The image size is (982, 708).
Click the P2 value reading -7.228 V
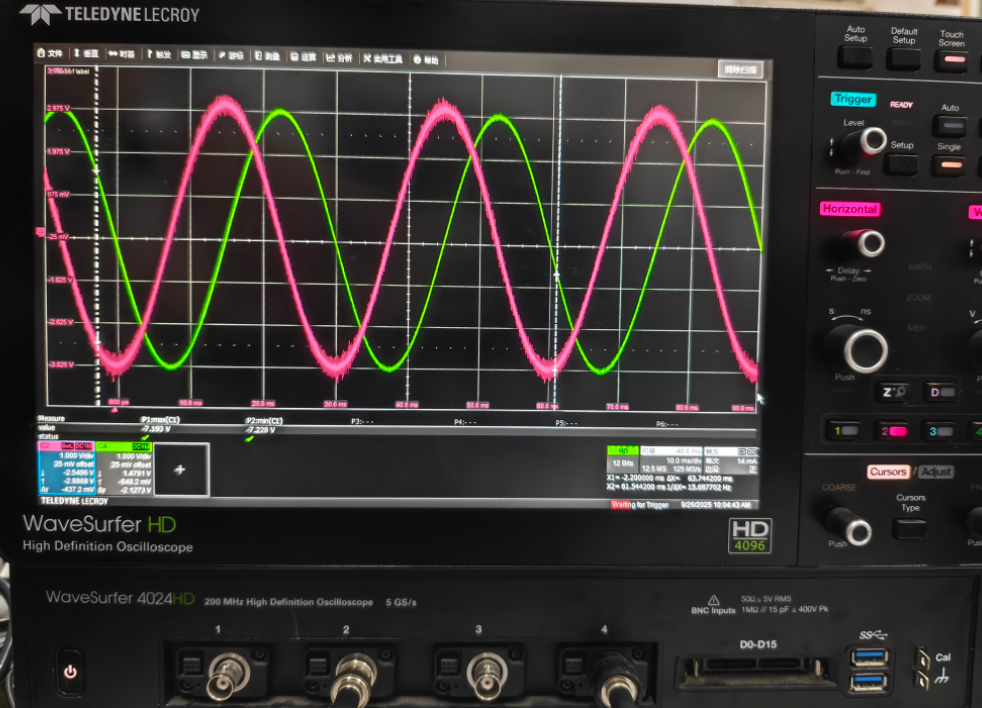(x=261, y=430)
